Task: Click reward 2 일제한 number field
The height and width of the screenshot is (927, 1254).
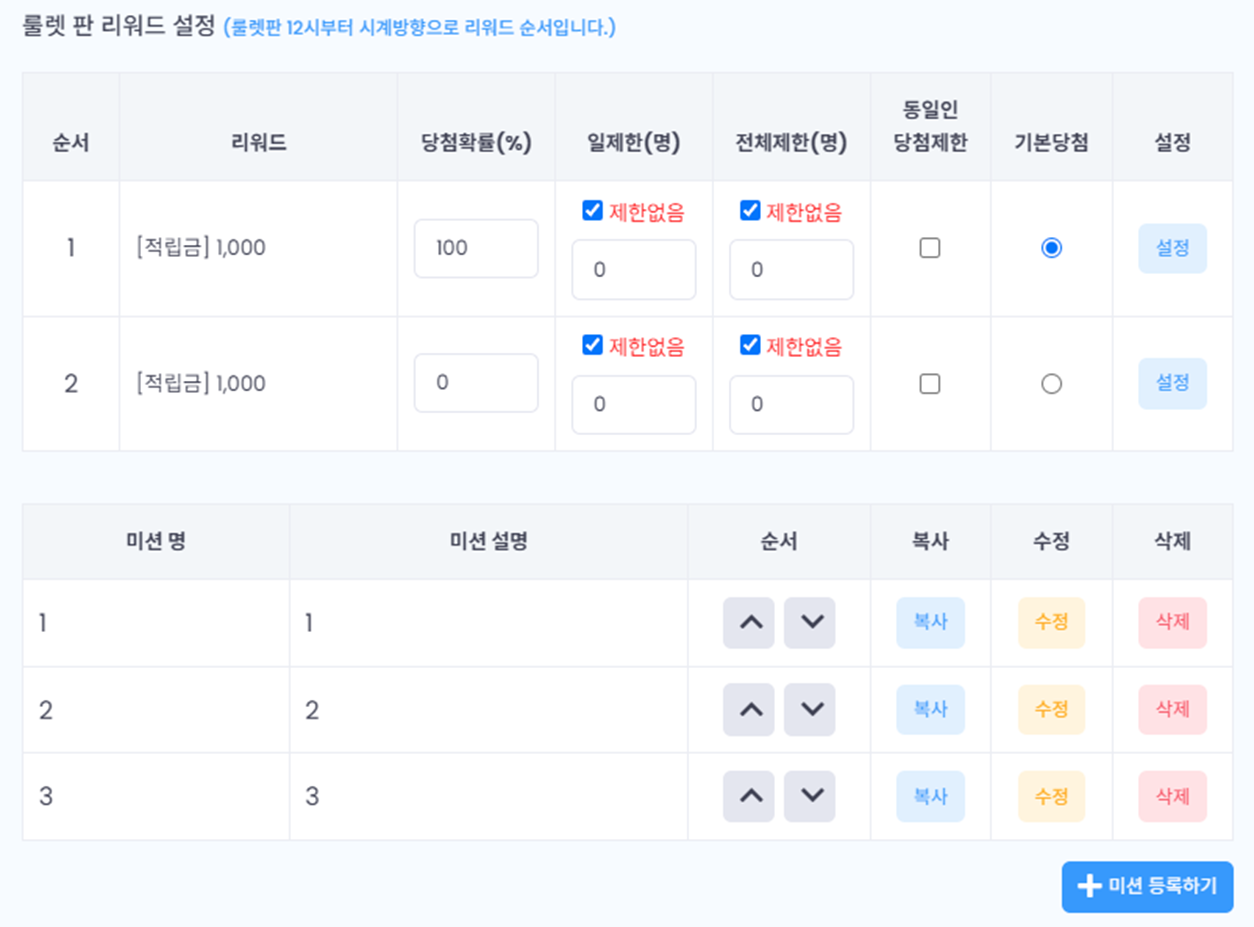Action: (633, 404)
